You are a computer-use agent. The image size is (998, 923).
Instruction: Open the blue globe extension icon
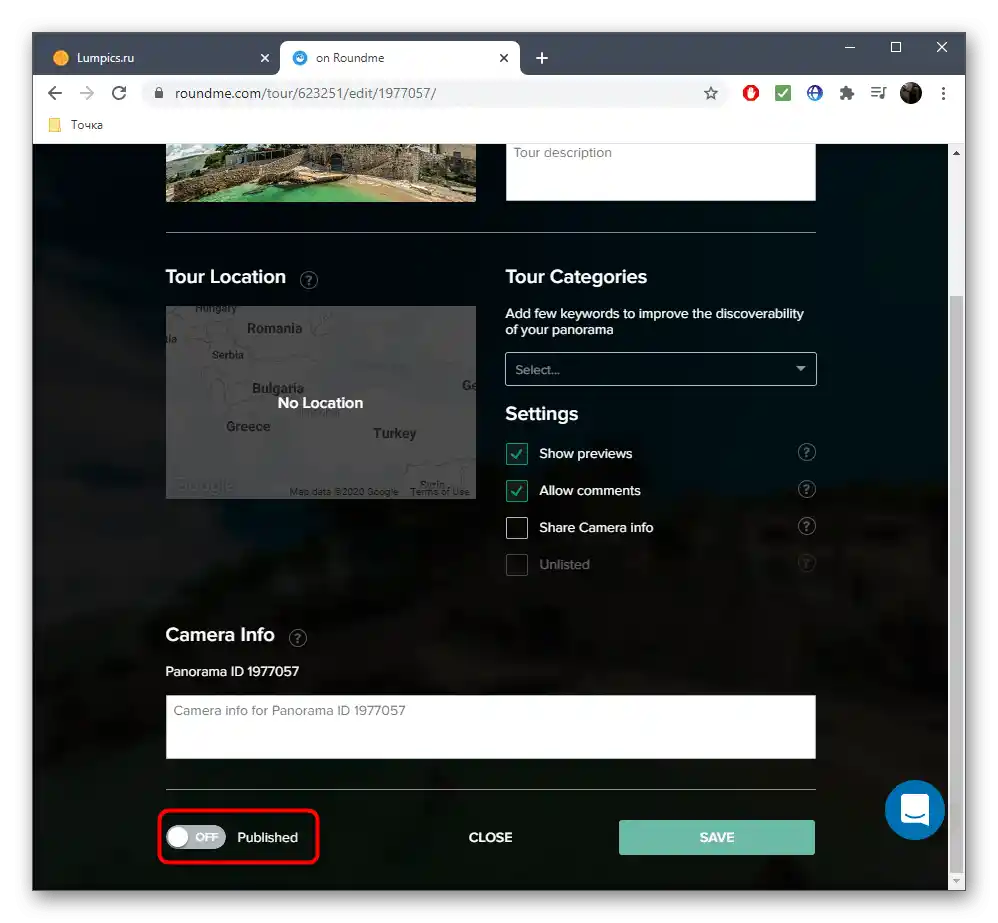coord(815,94)
